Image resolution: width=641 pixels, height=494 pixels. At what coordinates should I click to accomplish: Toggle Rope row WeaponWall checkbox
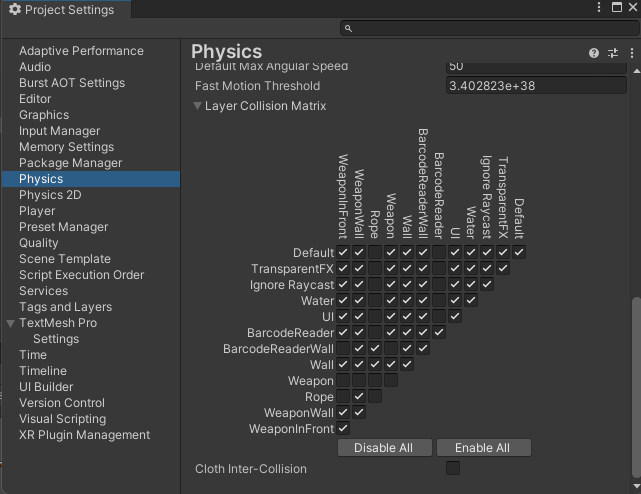tap(359, 396)
